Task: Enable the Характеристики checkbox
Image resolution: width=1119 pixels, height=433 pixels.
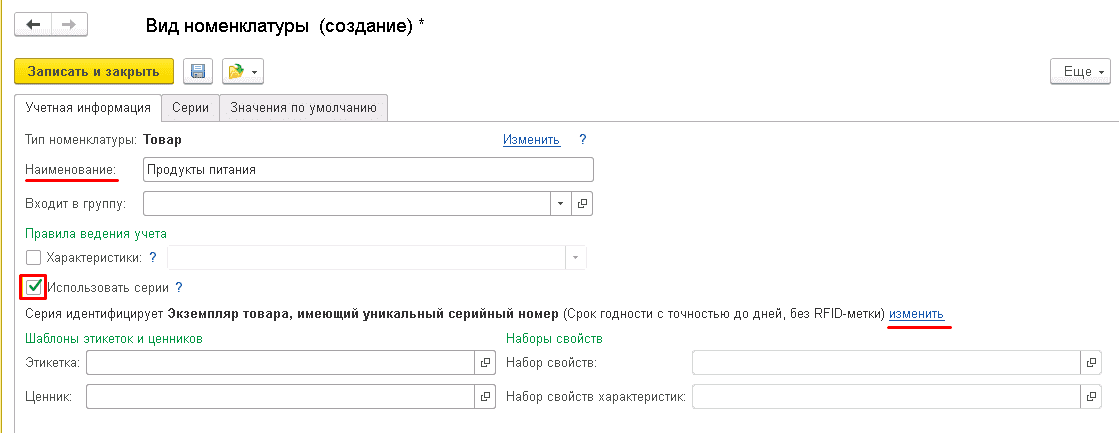Action: click(34, 258)
